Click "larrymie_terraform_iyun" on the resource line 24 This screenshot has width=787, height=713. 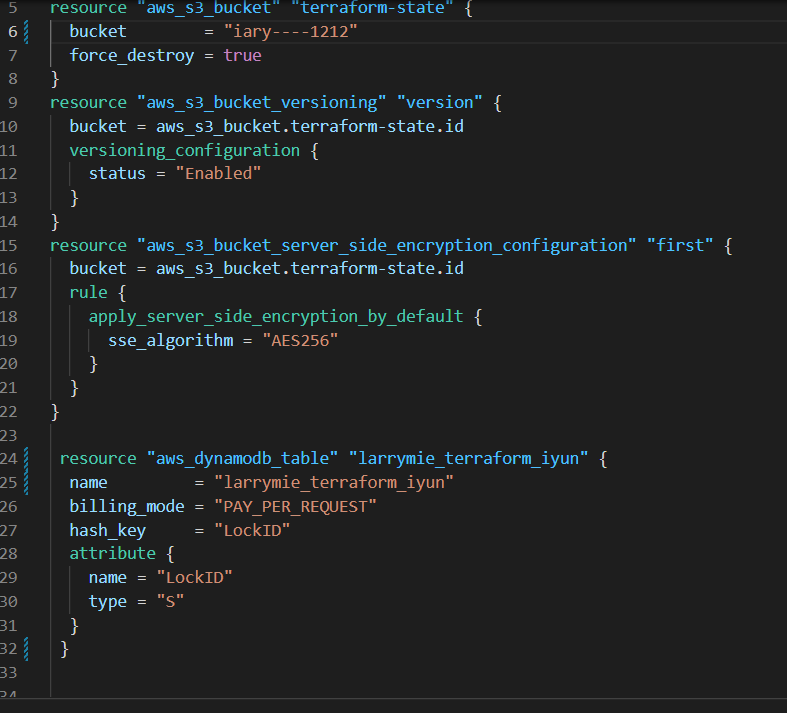[468, 459]
